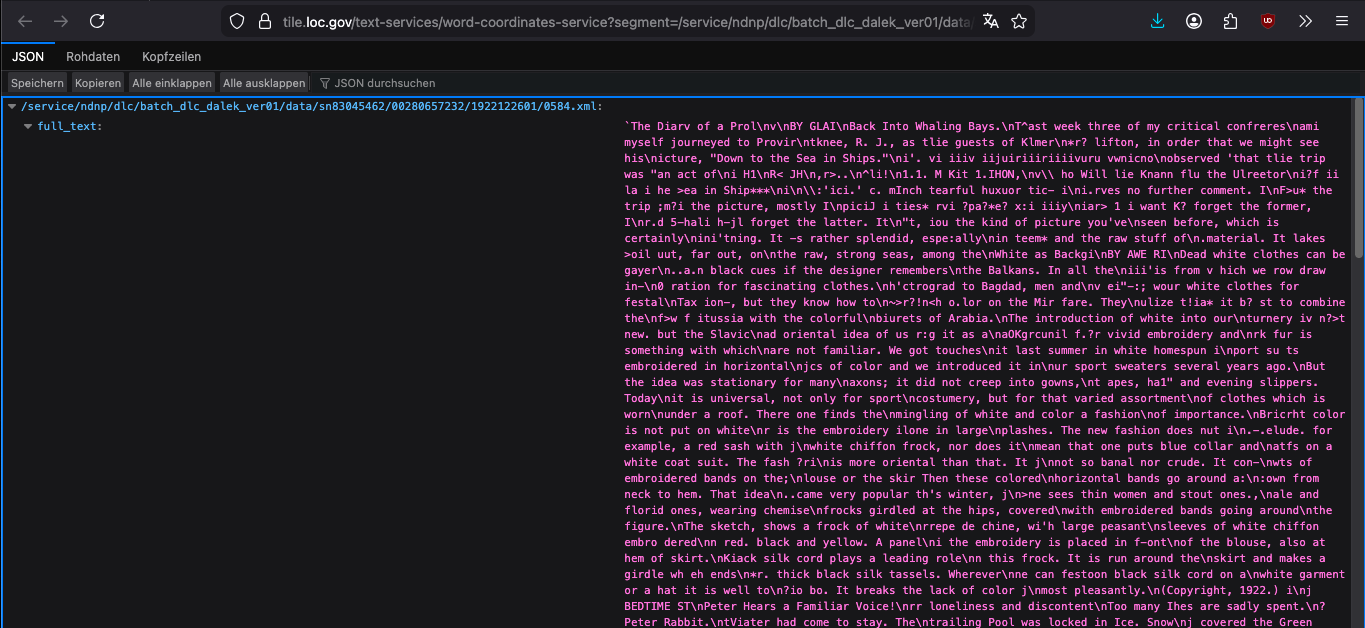Switch to the Rohdaten tab
1365x628 pixels.
click(93, 57)
